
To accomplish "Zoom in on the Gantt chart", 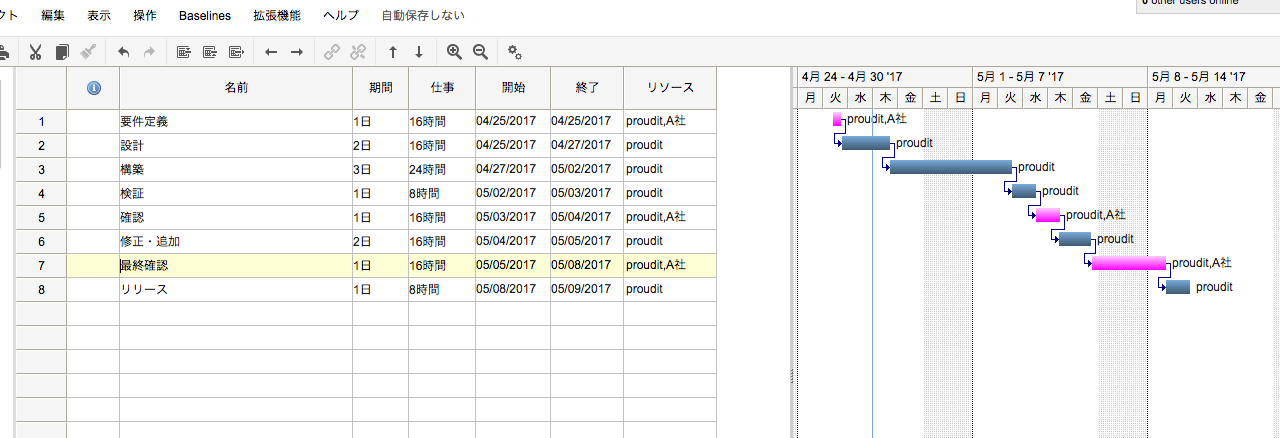I will (454, 52).
